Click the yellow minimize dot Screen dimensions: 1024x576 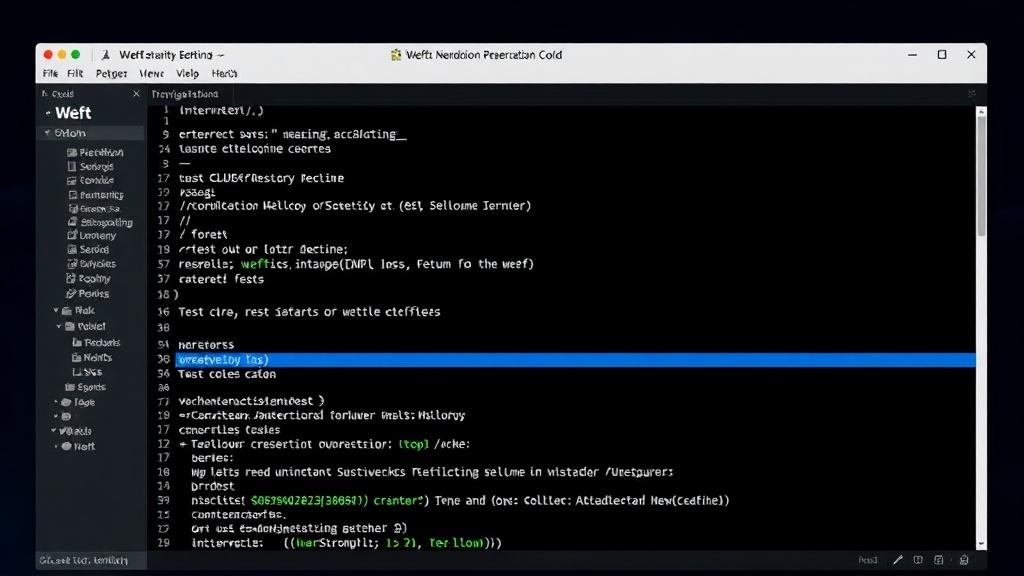pos(62,55)
